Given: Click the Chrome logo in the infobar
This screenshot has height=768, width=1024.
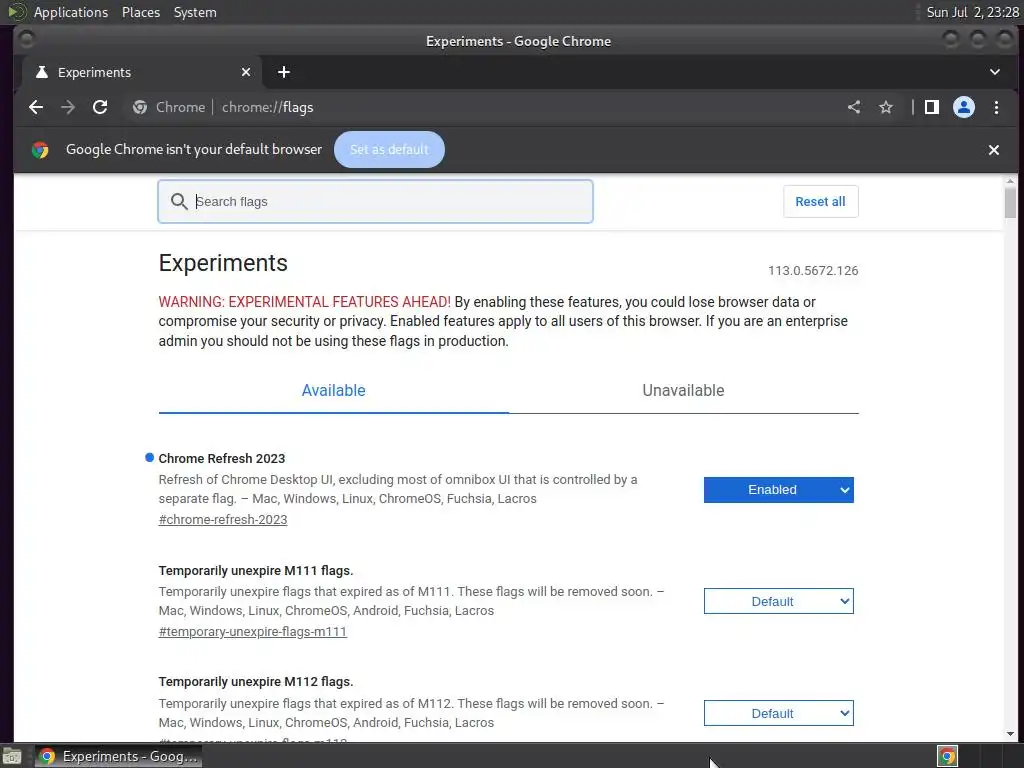Looking at the screenshot, I should click(x=40, y=150).
